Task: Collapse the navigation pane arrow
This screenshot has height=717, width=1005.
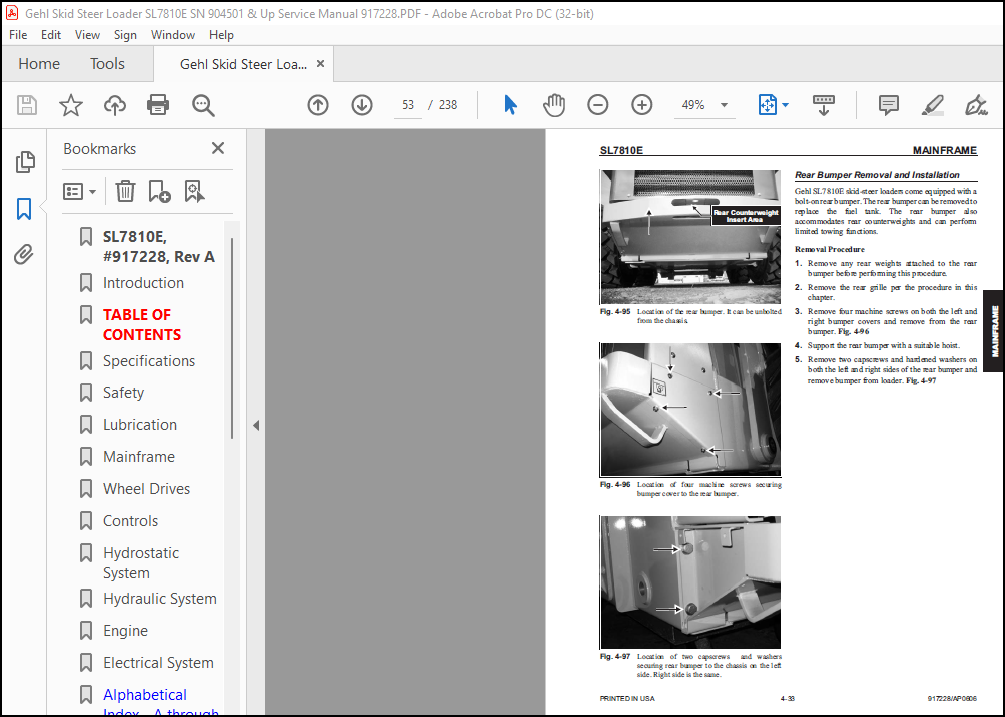Action: [256, 425]
